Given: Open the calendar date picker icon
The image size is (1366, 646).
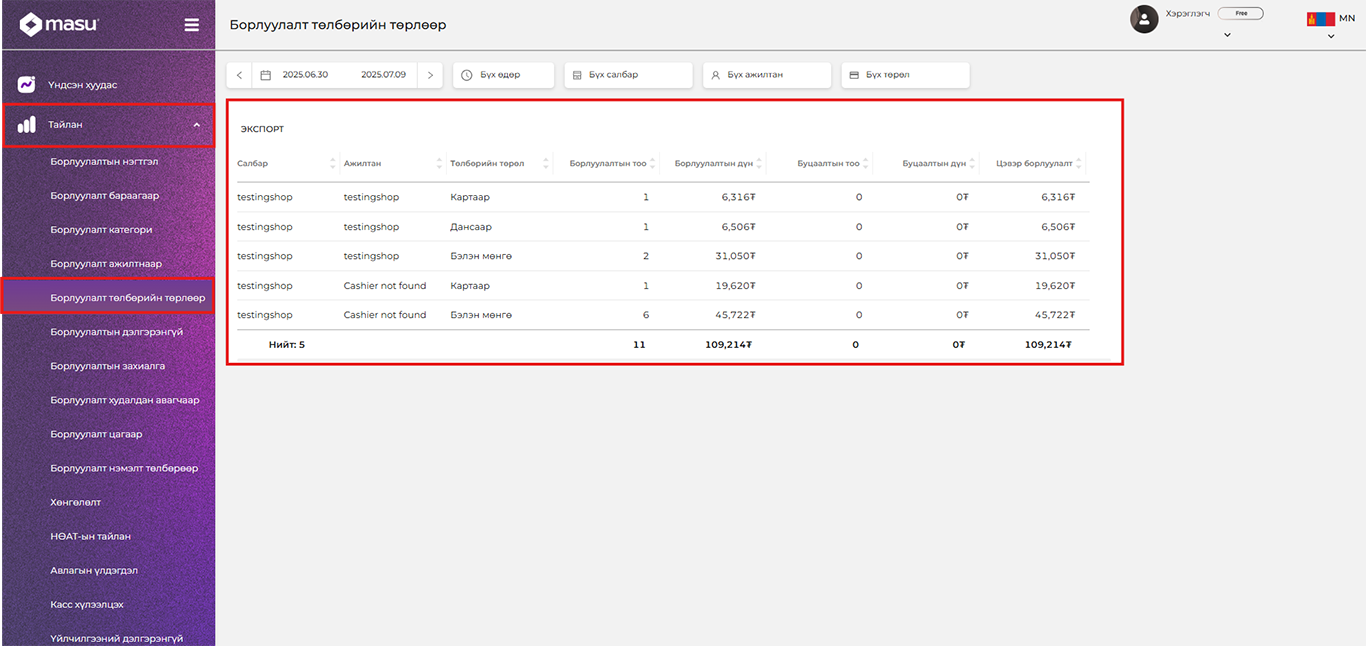Looking at the screenshot, I should (x=266, y=75).
